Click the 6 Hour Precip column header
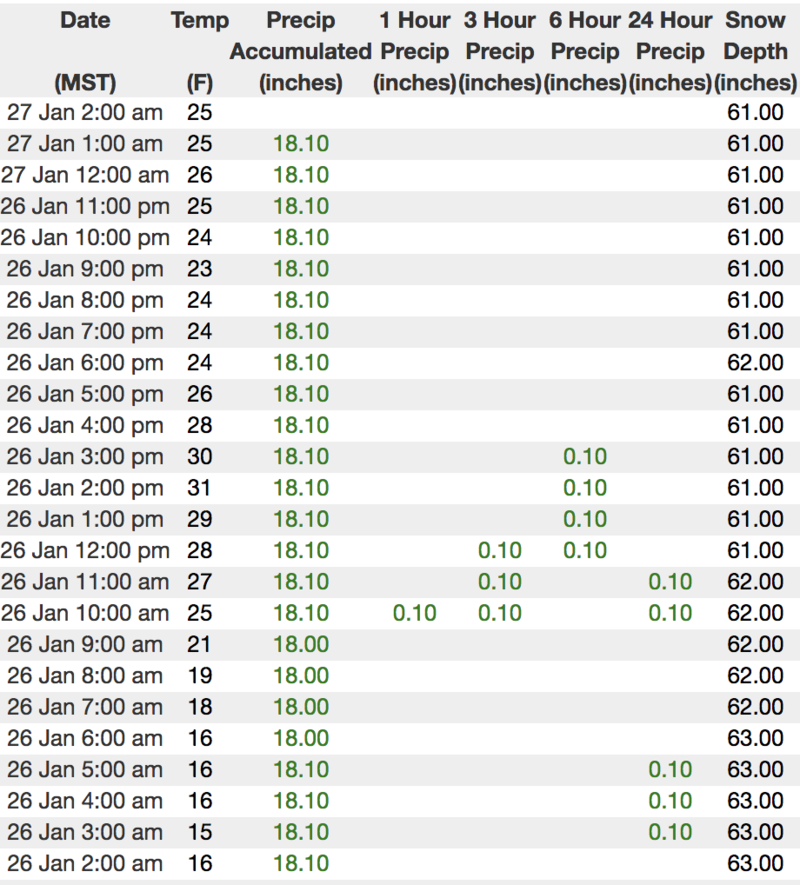The width and height of the screenshot is (800, 885). 585,51
